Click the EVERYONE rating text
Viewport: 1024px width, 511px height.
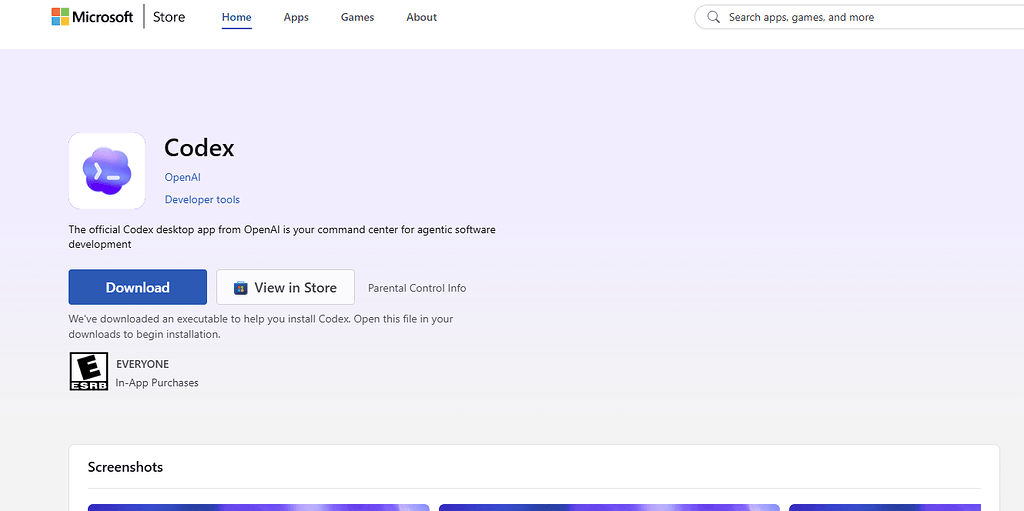tap(142, 364)
